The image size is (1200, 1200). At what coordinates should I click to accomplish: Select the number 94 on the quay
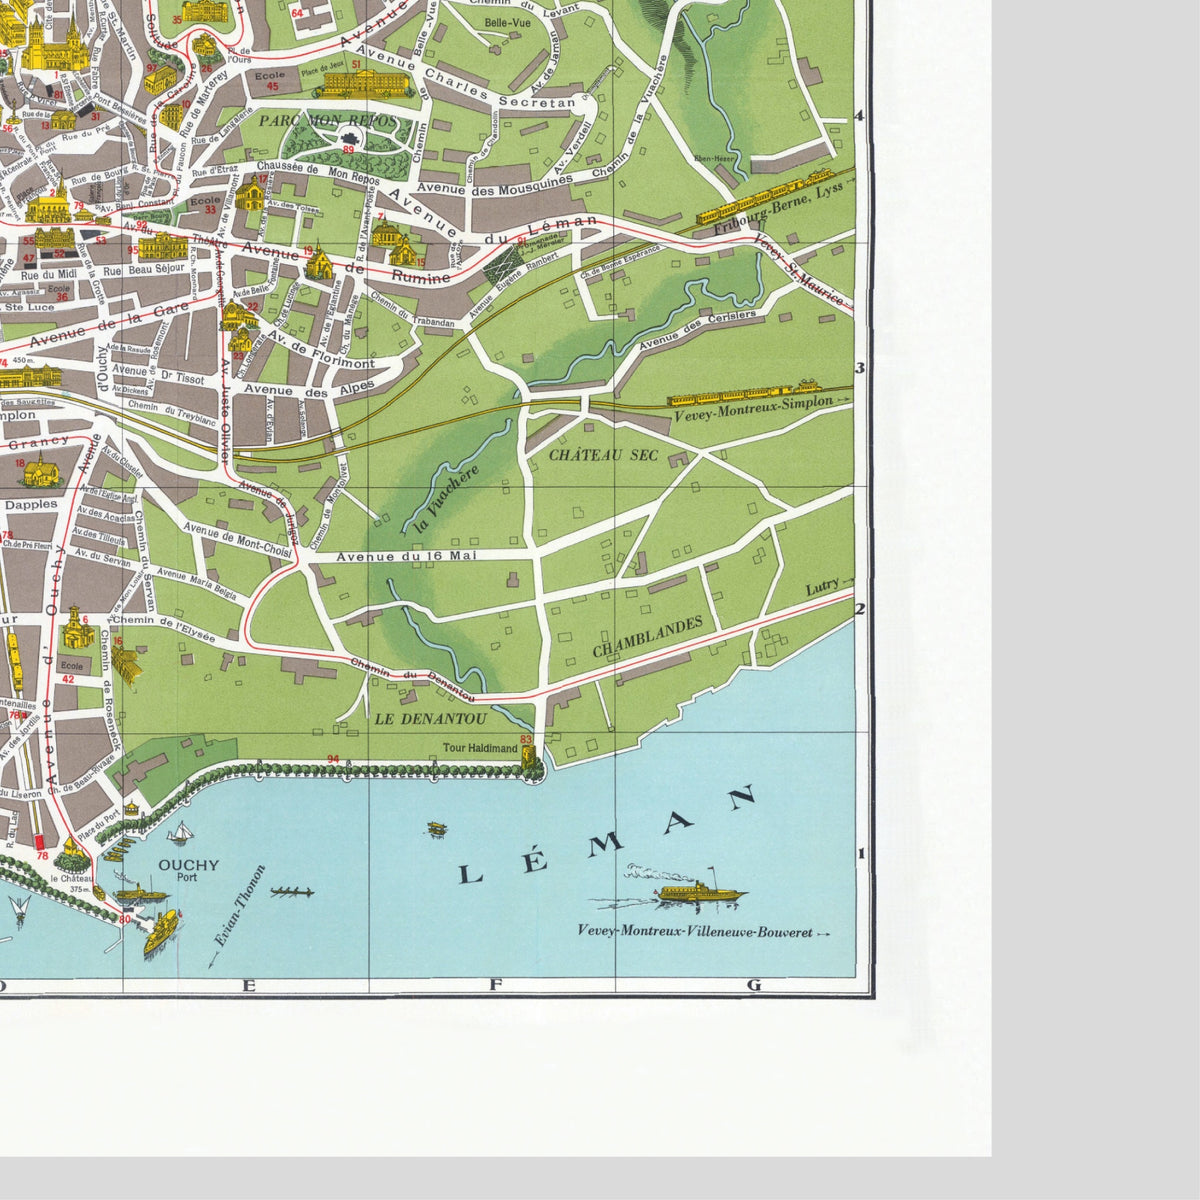(332, 761)
